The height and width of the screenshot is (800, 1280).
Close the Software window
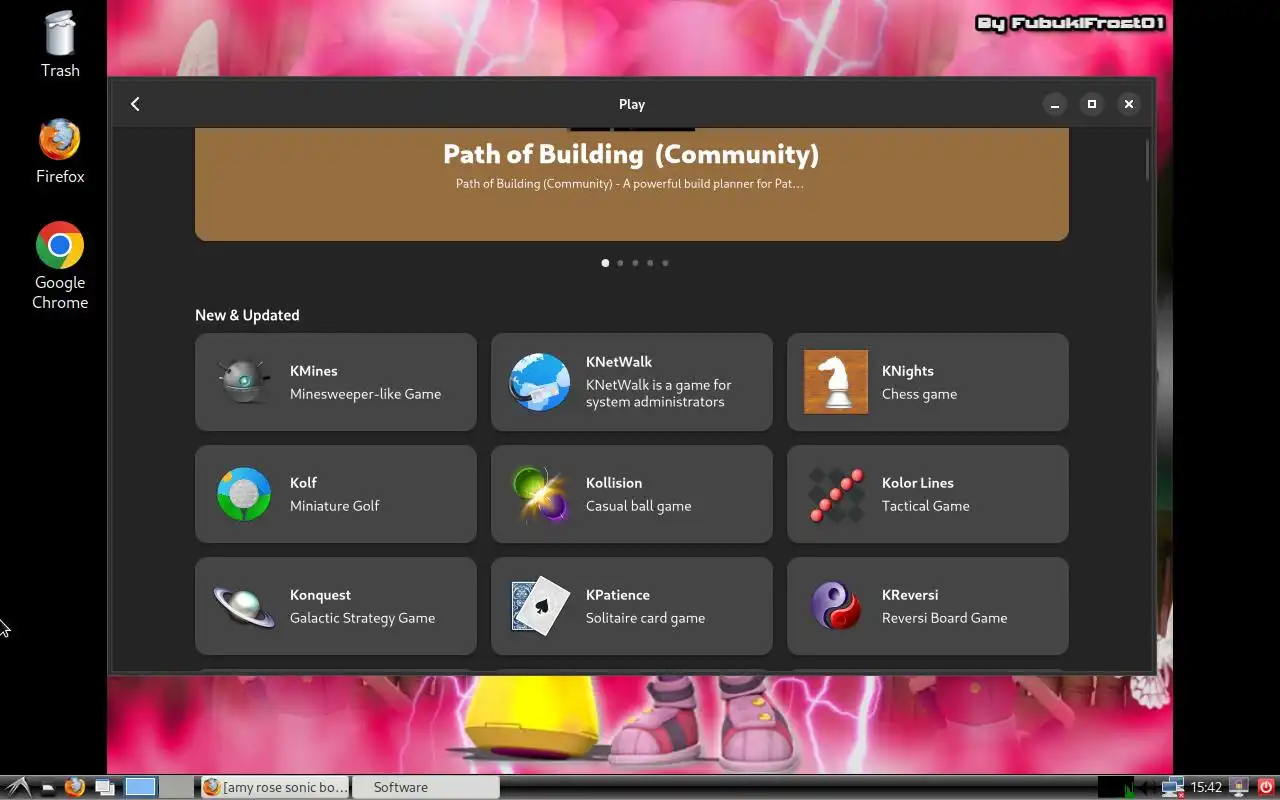pos(1129,104)
